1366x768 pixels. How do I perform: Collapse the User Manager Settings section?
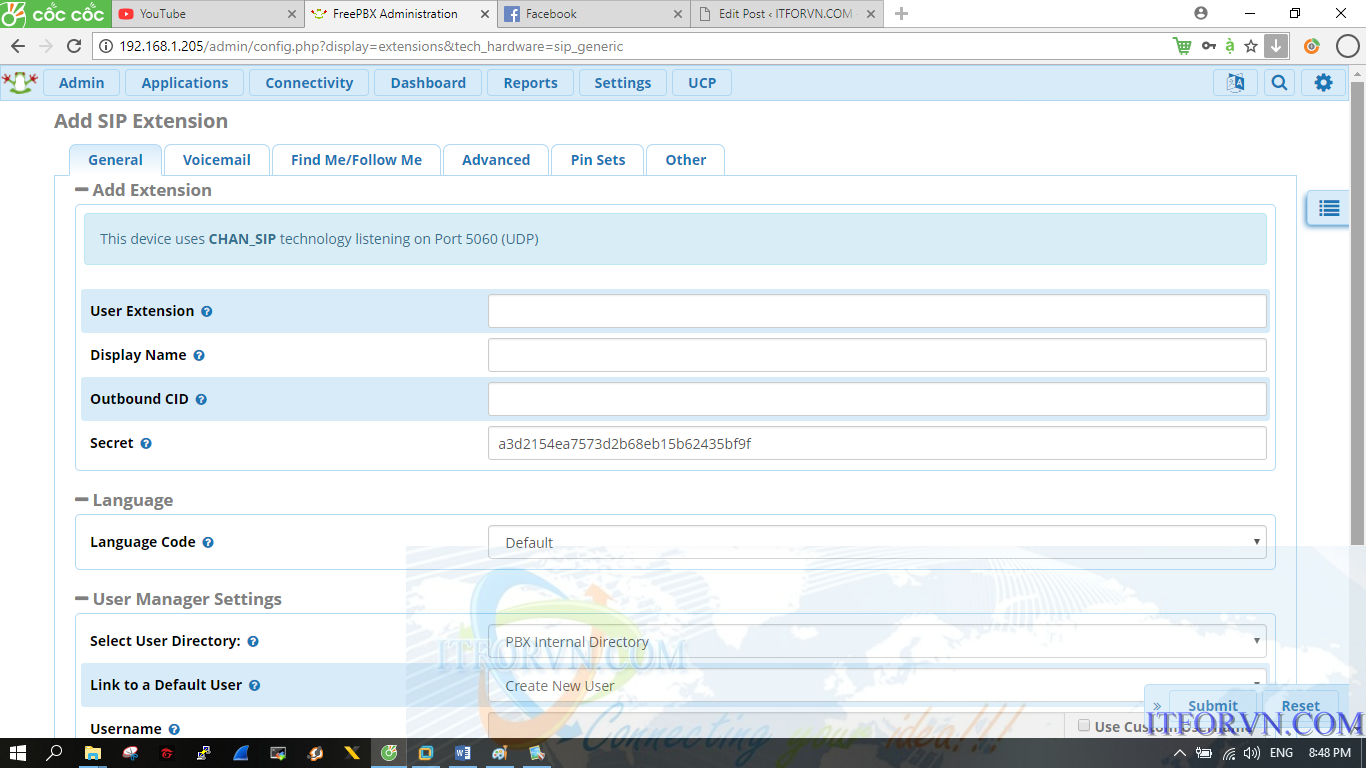82,599
